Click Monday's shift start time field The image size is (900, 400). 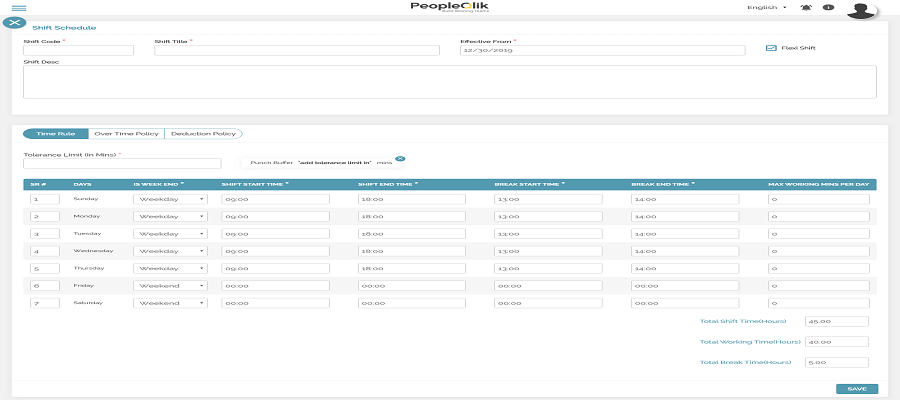pyautogui.click(x=275, y=216)
